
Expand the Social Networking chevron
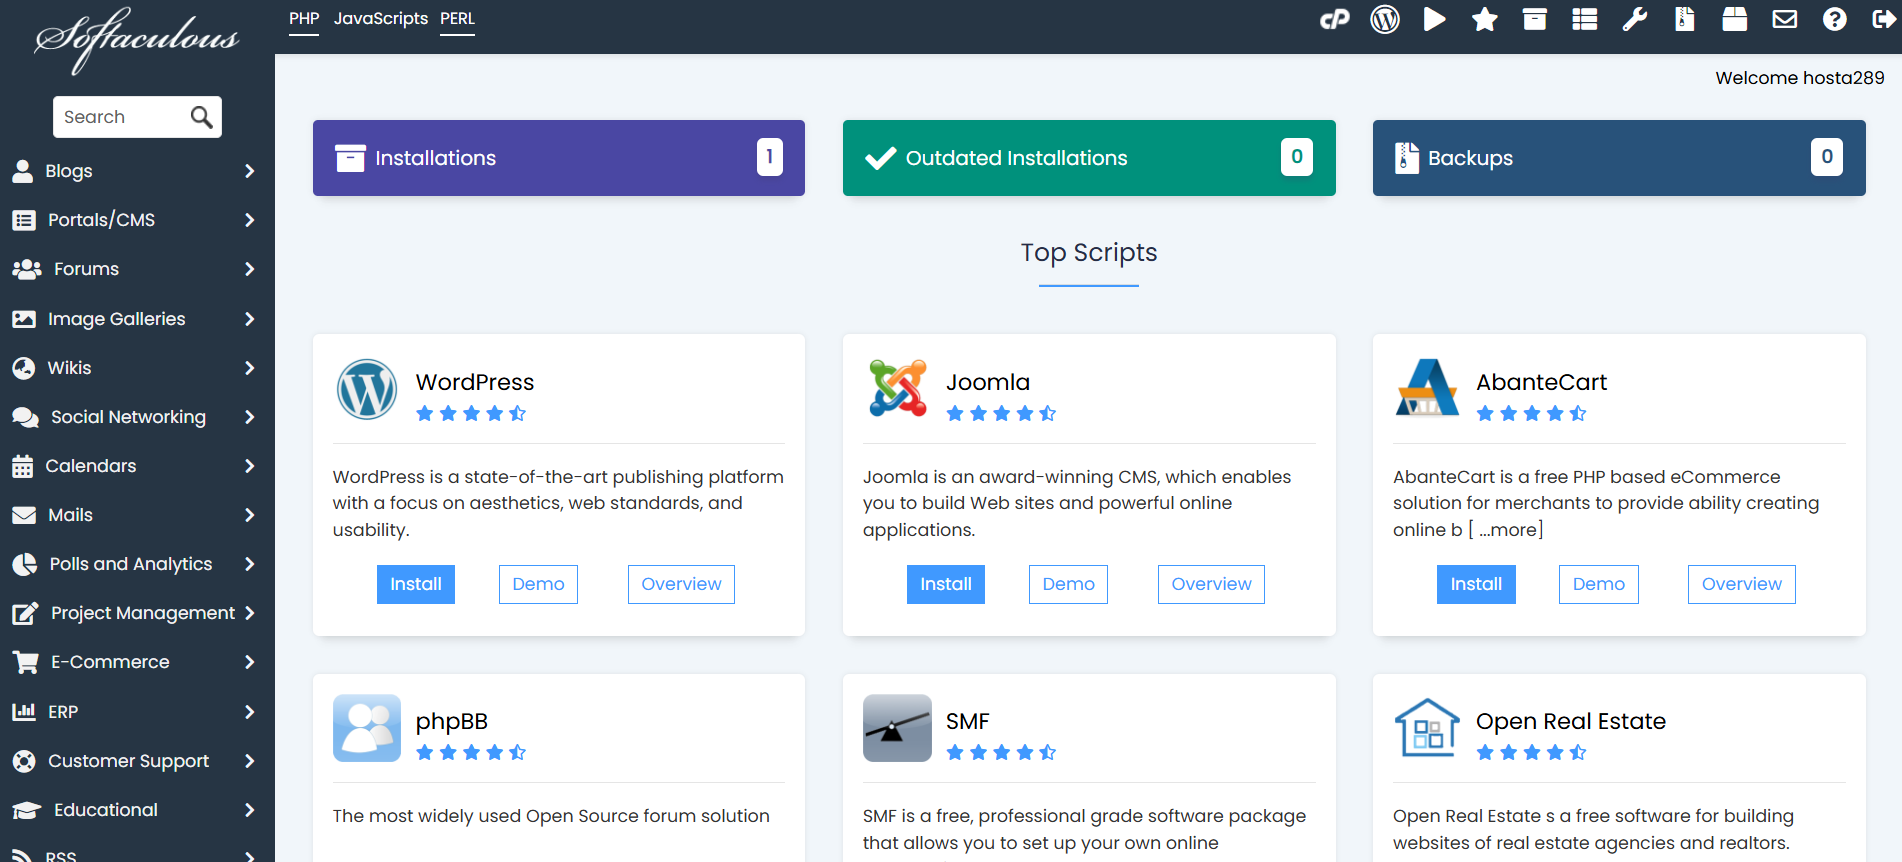250,417
